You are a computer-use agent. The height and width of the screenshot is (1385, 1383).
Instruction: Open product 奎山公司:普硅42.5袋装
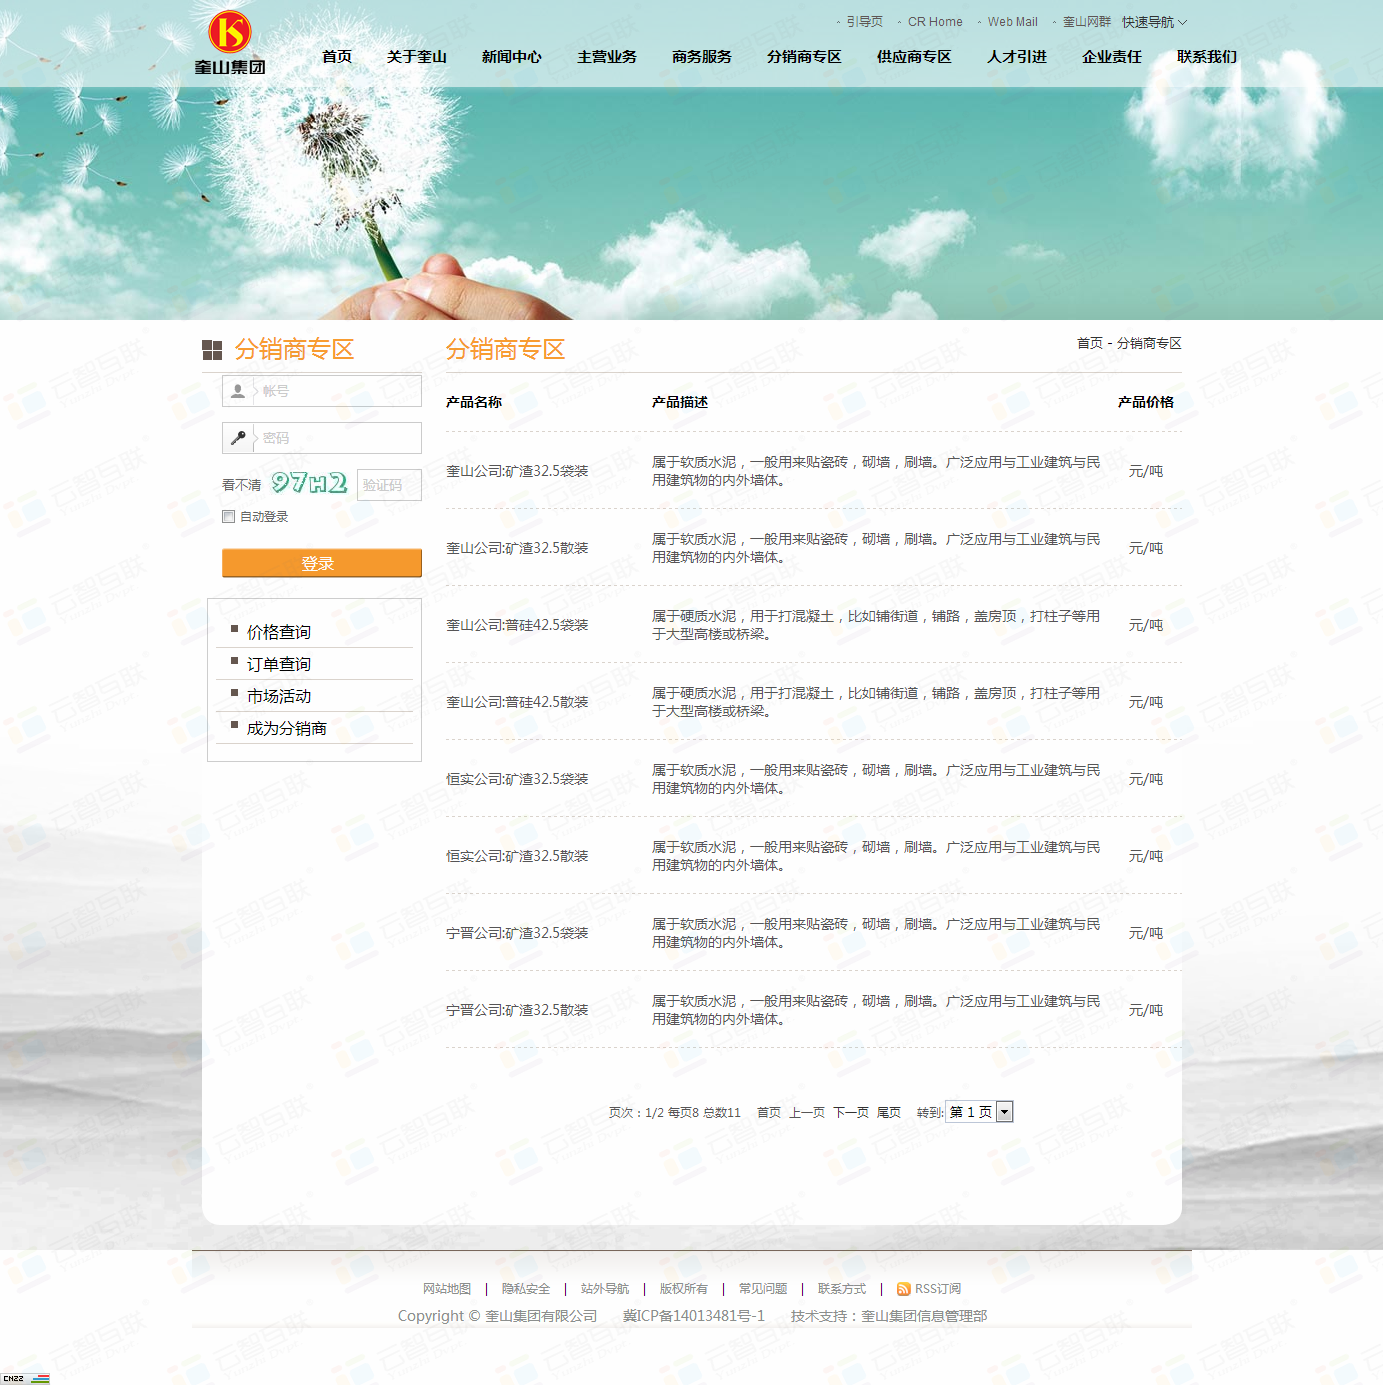point(517,625)
